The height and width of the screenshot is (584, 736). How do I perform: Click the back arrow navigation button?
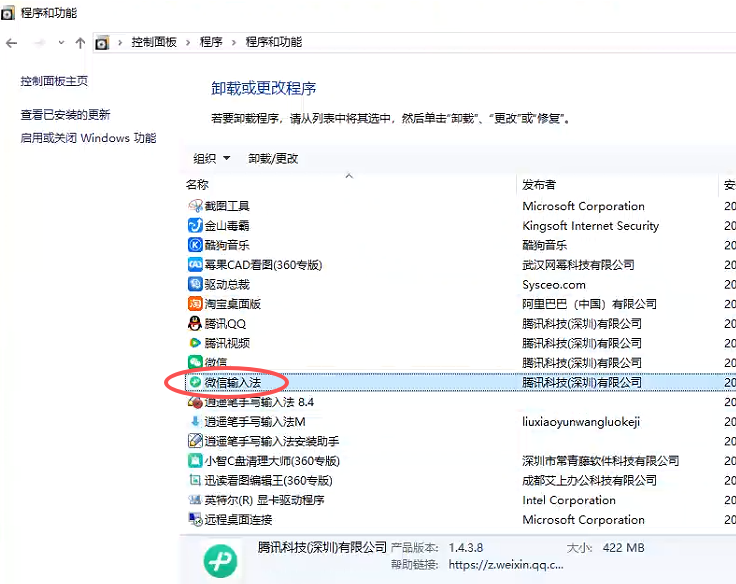pos(12,43)
